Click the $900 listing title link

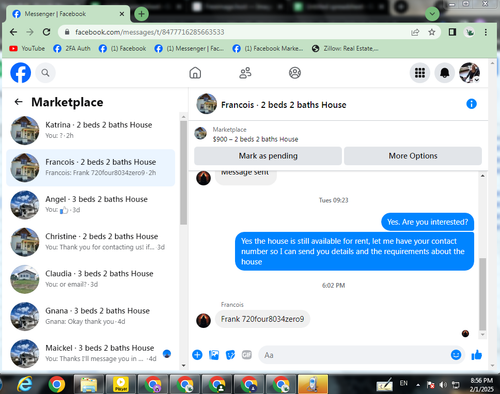(x=255, y=139)
